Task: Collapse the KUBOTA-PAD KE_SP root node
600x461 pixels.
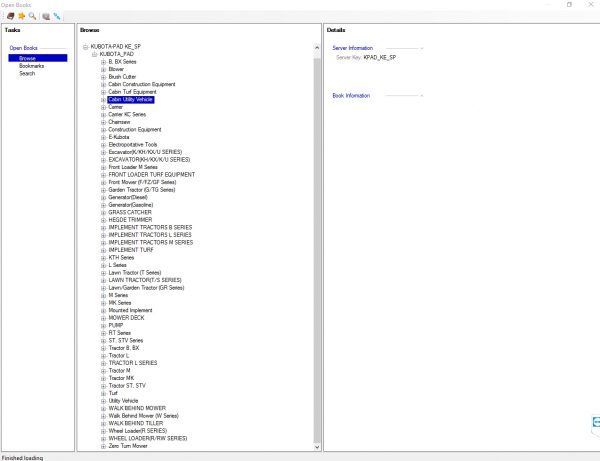Action: pos(86,47)
